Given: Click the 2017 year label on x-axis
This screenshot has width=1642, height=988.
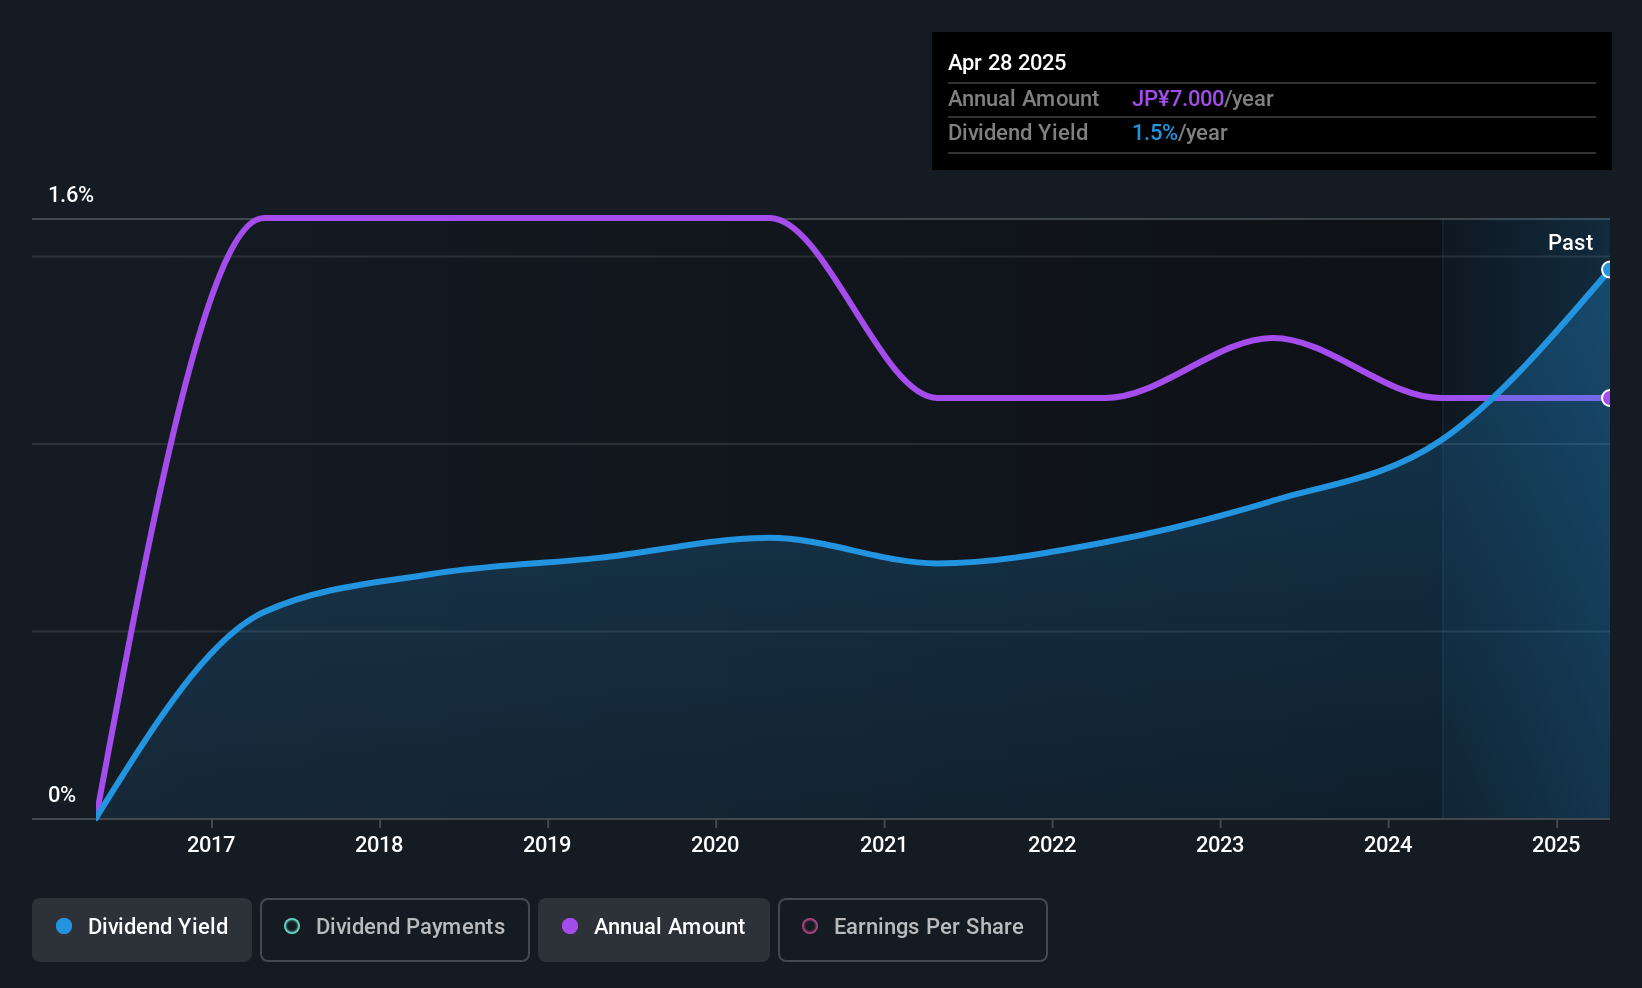Looking at the screenshot, I should click(x=211, y=844).
